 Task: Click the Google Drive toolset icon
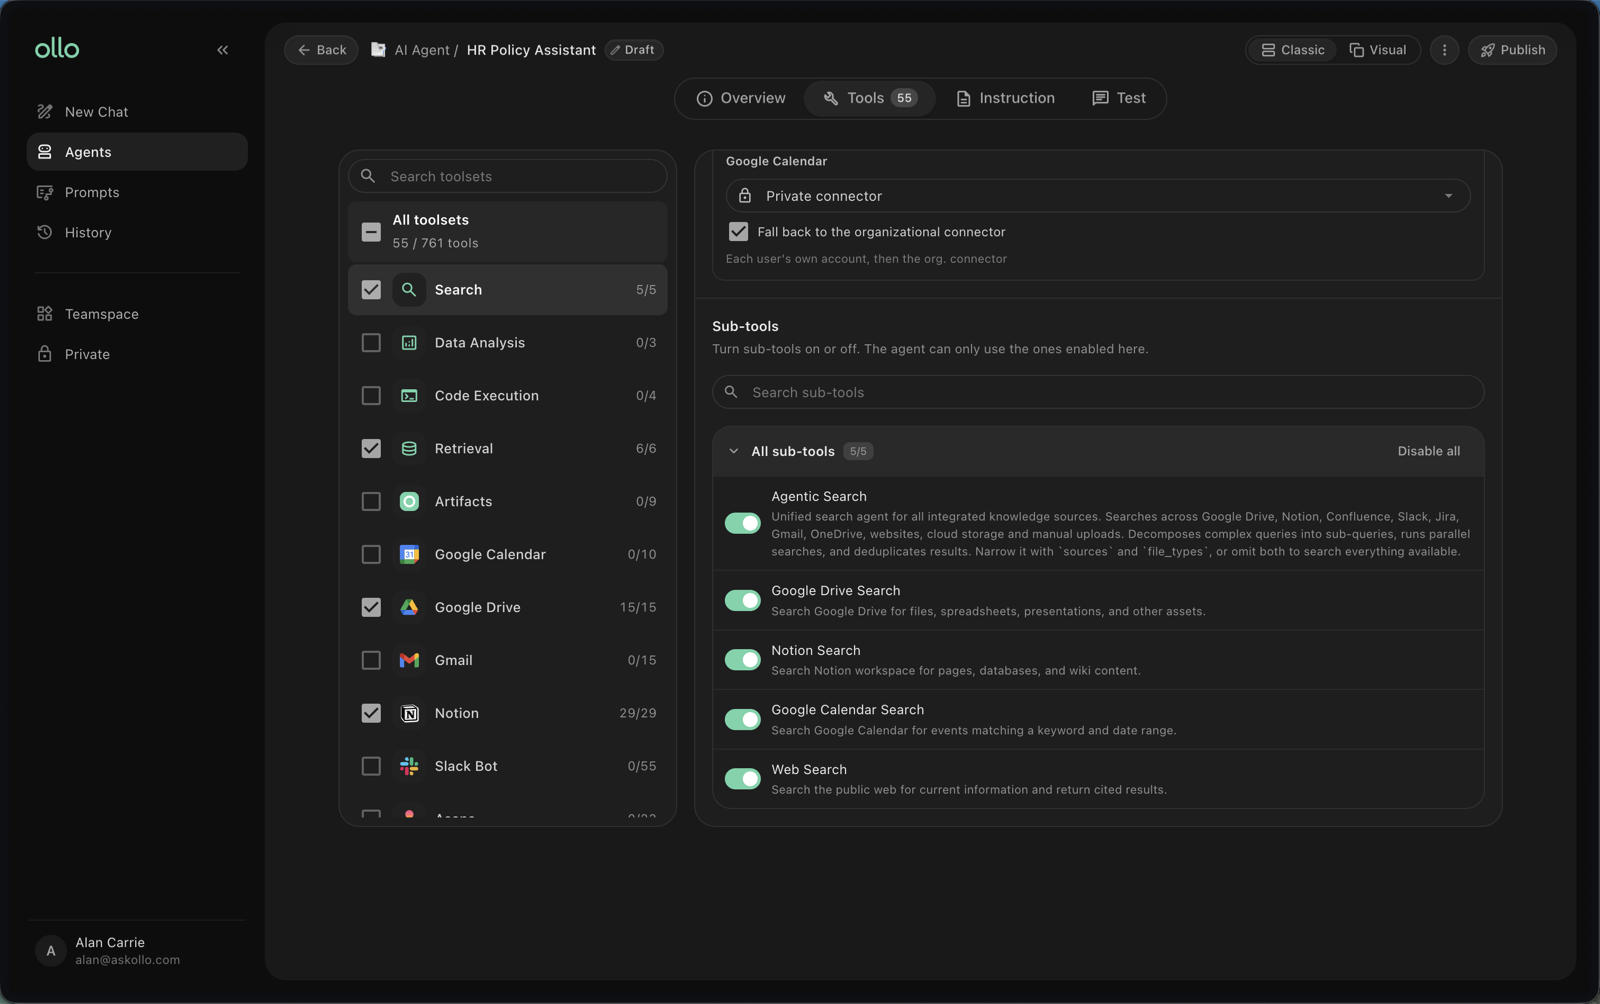point(409,608)
